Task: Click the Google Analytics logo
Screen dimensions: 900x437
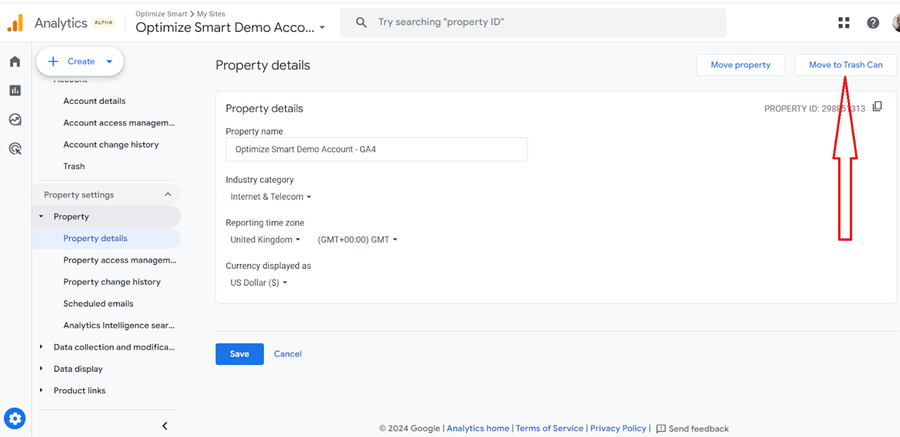Action: click(x=15, y=23)
